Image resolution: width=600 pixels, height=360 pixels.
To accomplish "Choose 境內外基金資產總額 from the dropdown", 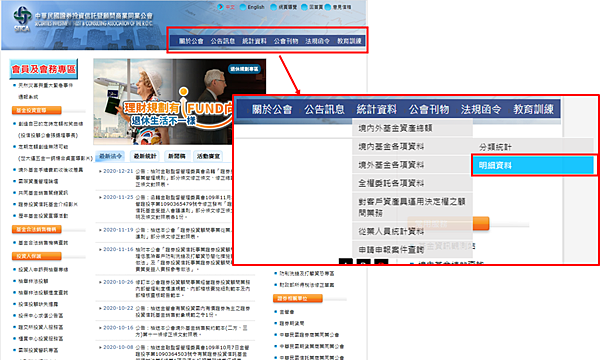I will (x=412, y=128).
